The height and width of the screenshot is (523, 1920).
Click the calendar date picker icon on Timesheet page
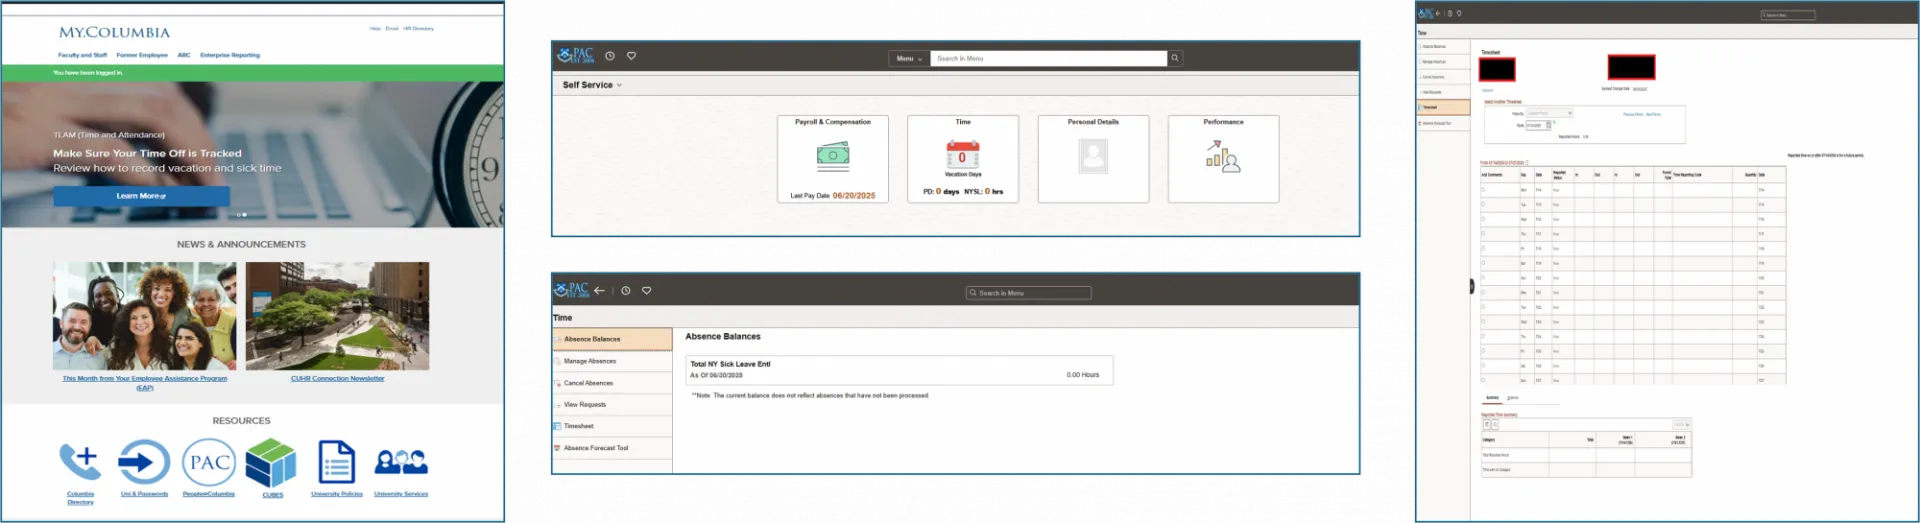click(1549, 125)
